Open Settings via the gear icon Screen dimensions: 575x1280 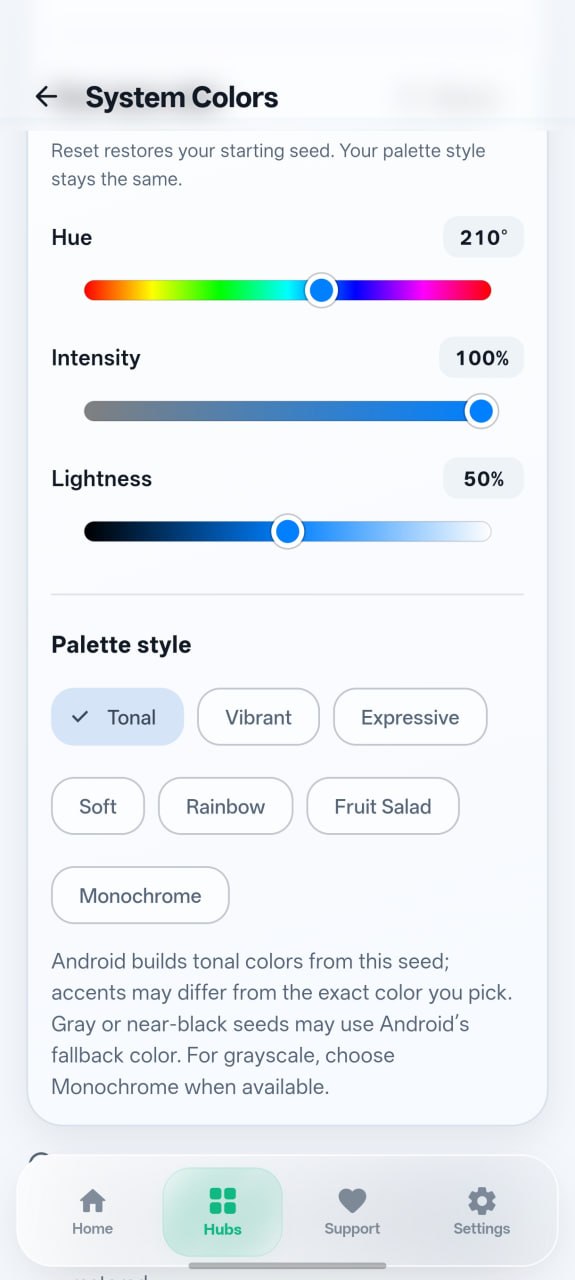pos(481,1200)
